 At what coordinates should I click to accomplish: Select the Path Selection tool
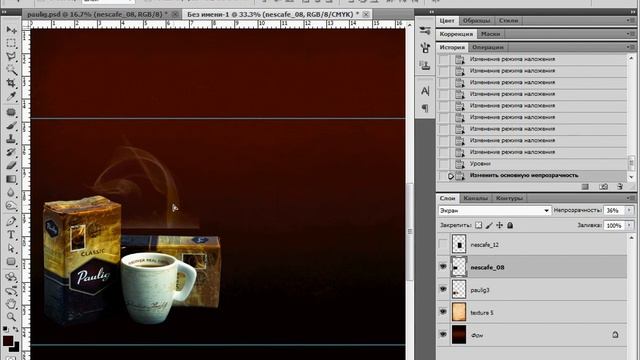11,248
